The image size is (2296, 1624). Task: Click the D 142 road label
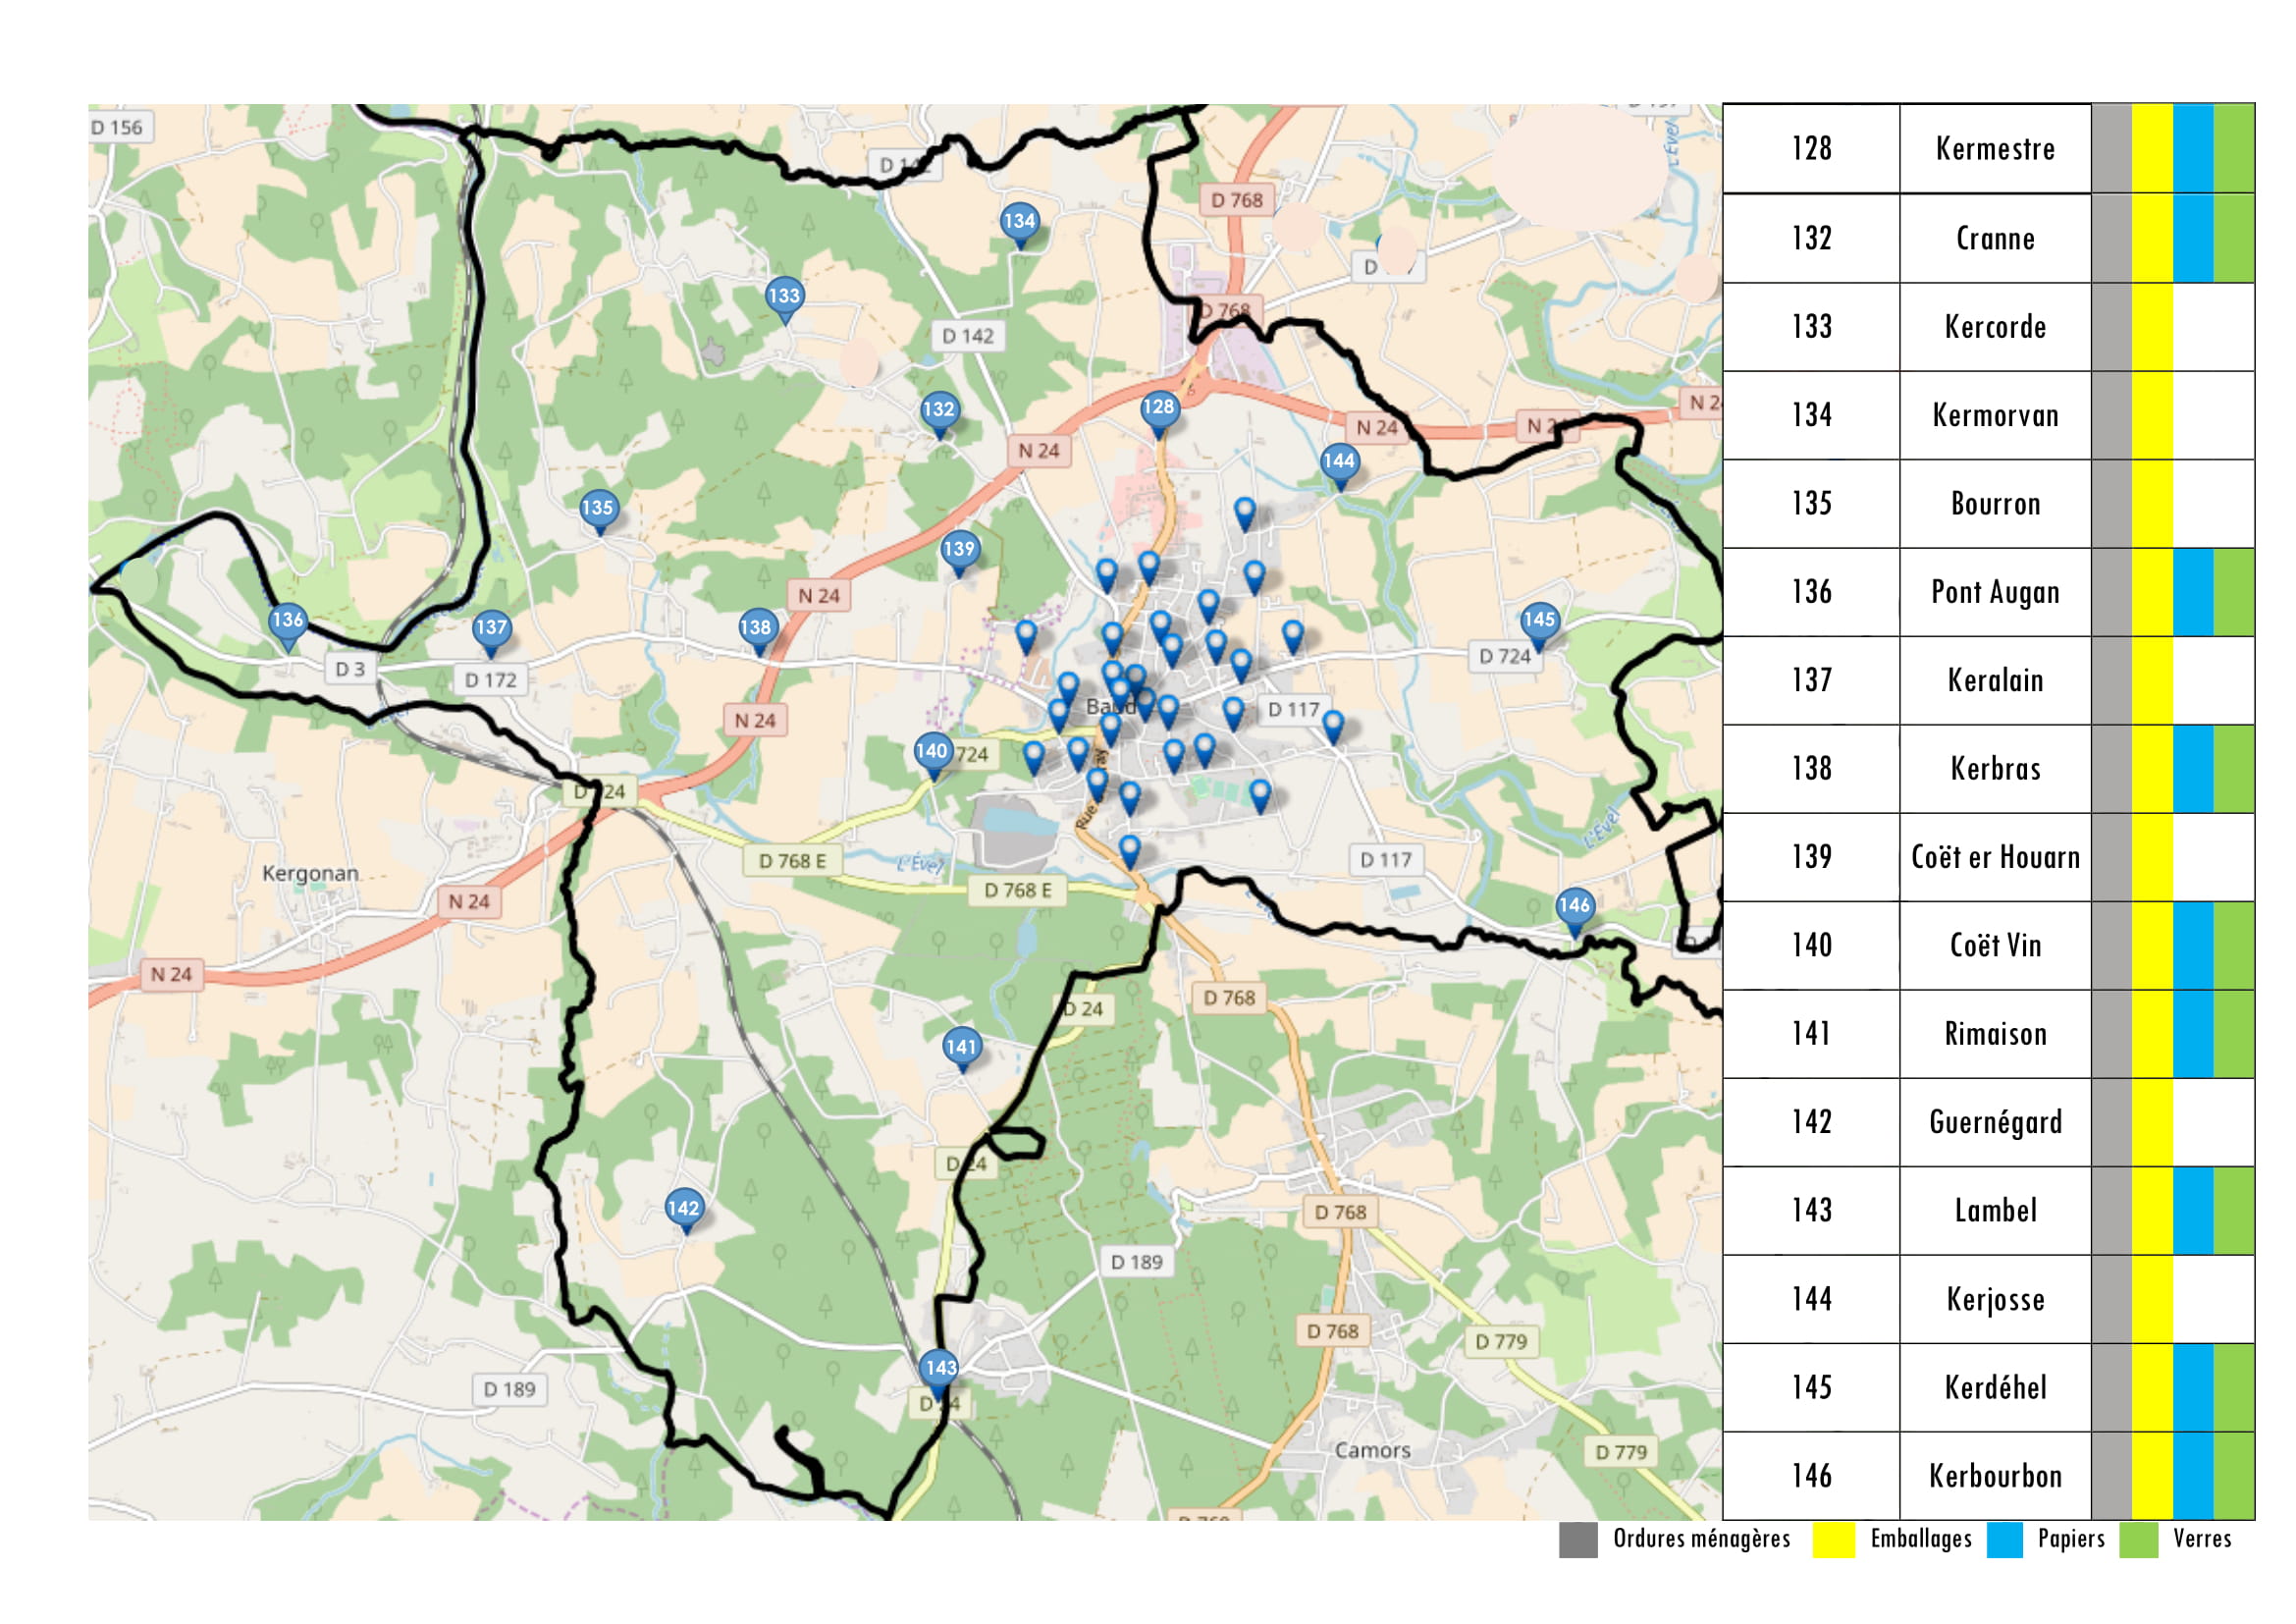coord(968,337)
